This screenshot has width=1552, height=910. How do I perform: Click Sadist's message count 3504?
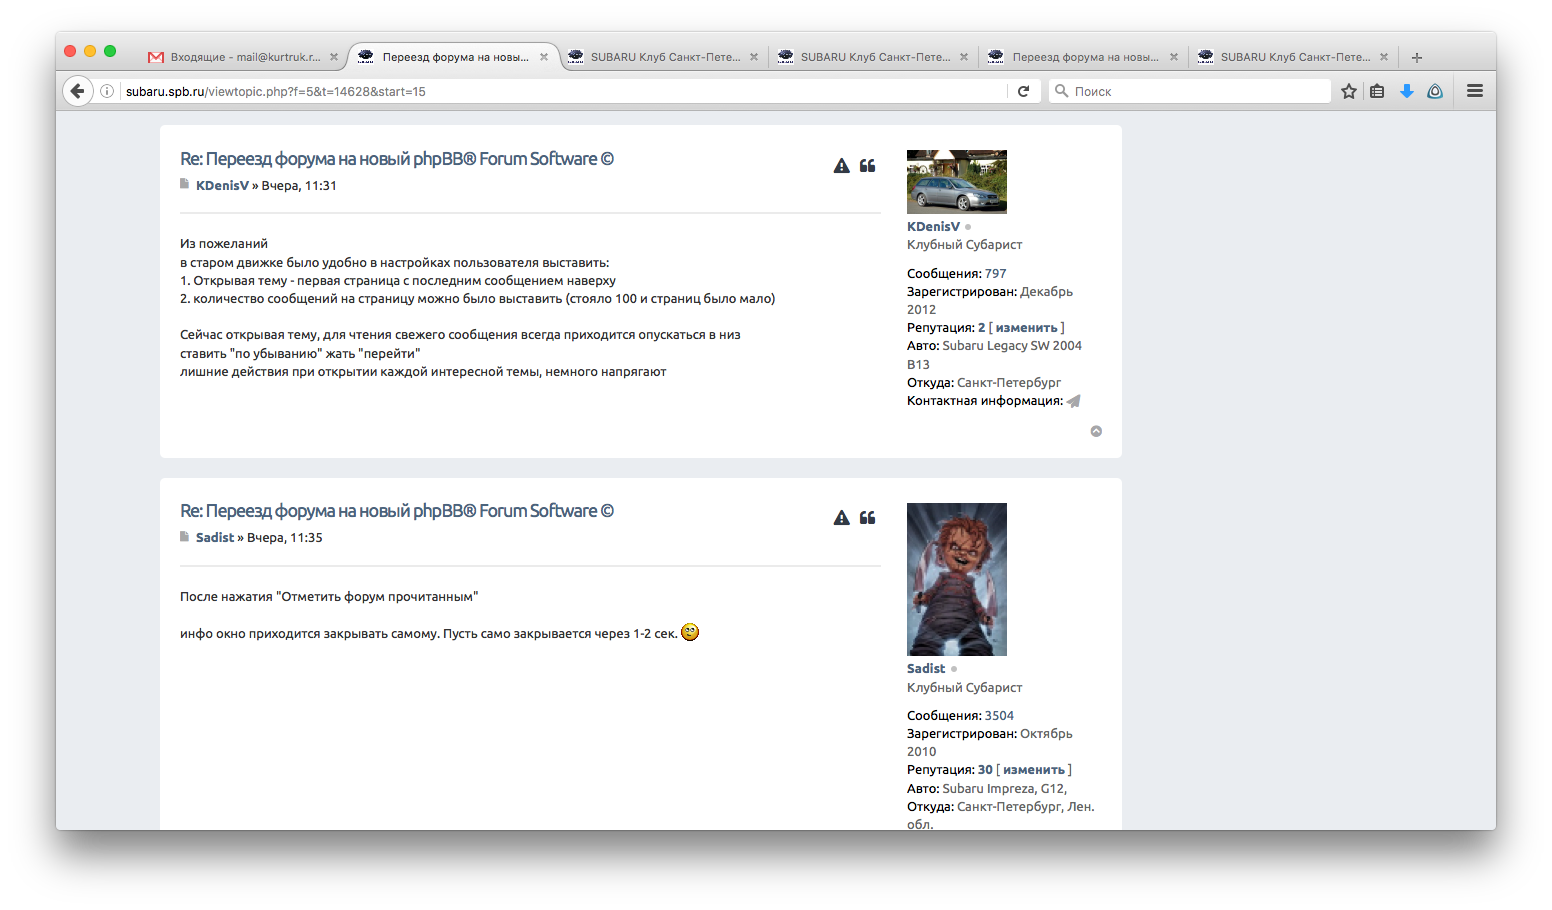[x=999, y=716]
